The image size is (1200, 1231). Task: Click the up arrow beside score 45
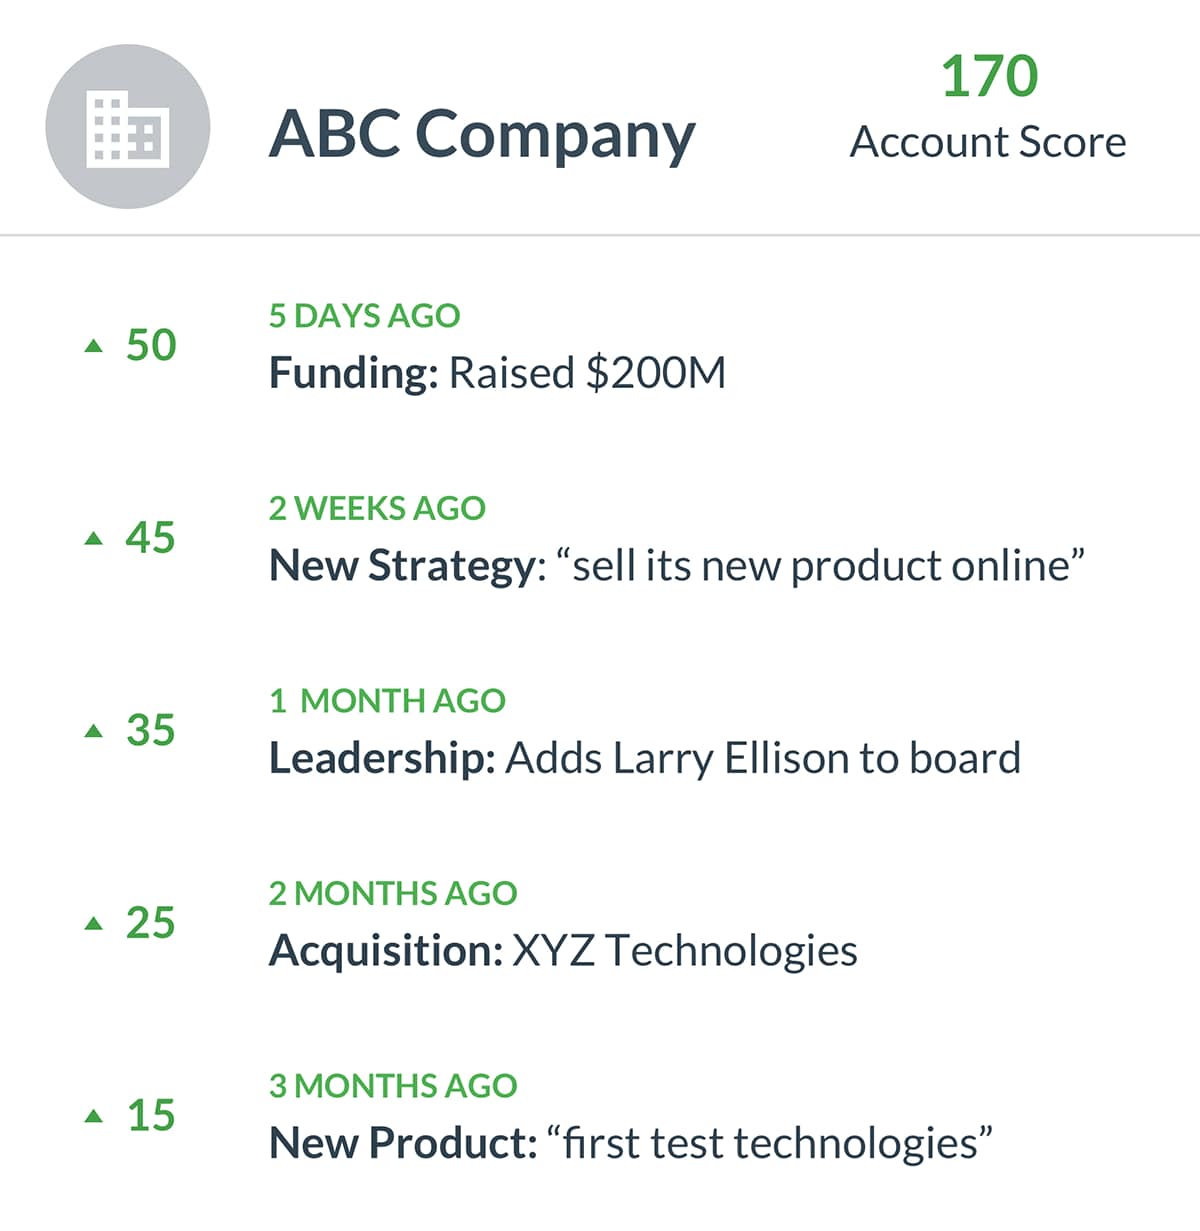coord(94,539)
